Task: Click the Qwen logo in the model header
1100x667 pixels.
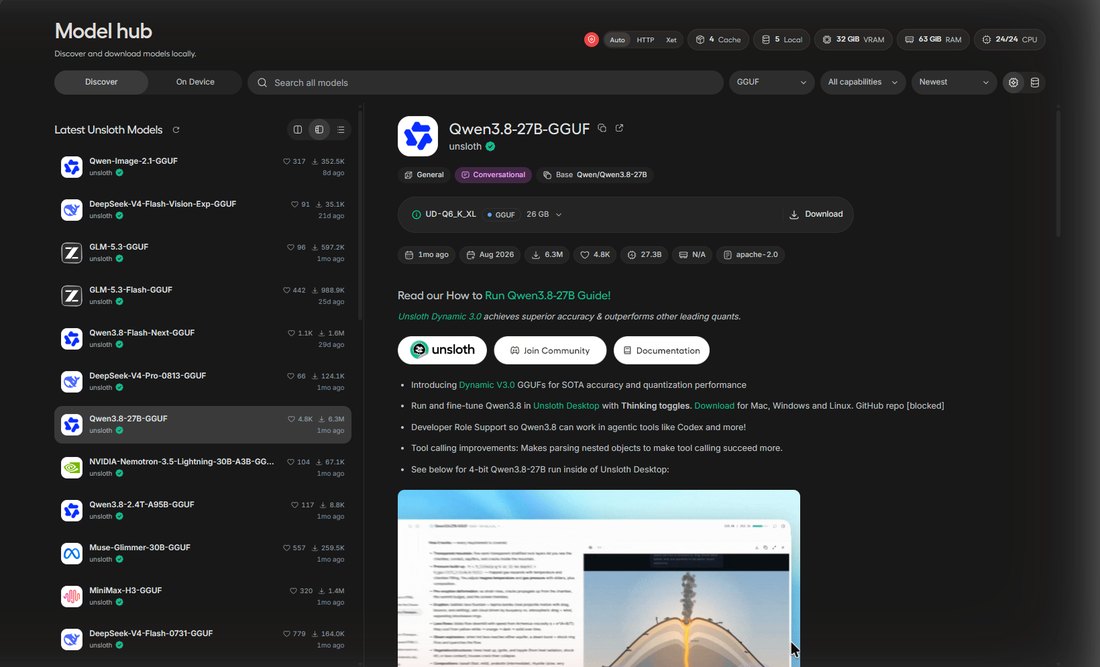Action: 417,136
